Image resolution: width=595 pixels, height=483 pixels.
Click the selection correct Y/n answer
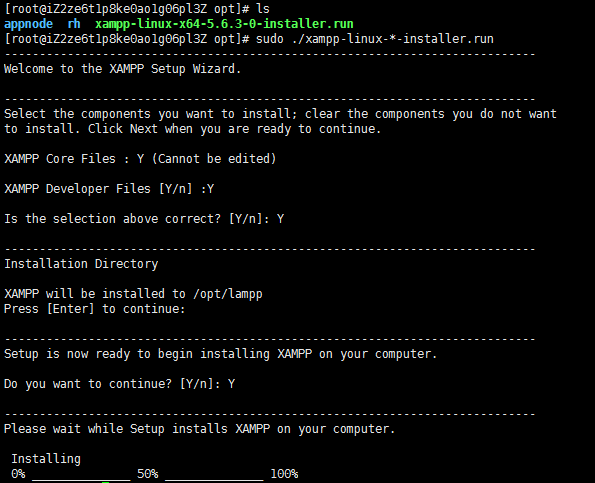tap(280, 219)
